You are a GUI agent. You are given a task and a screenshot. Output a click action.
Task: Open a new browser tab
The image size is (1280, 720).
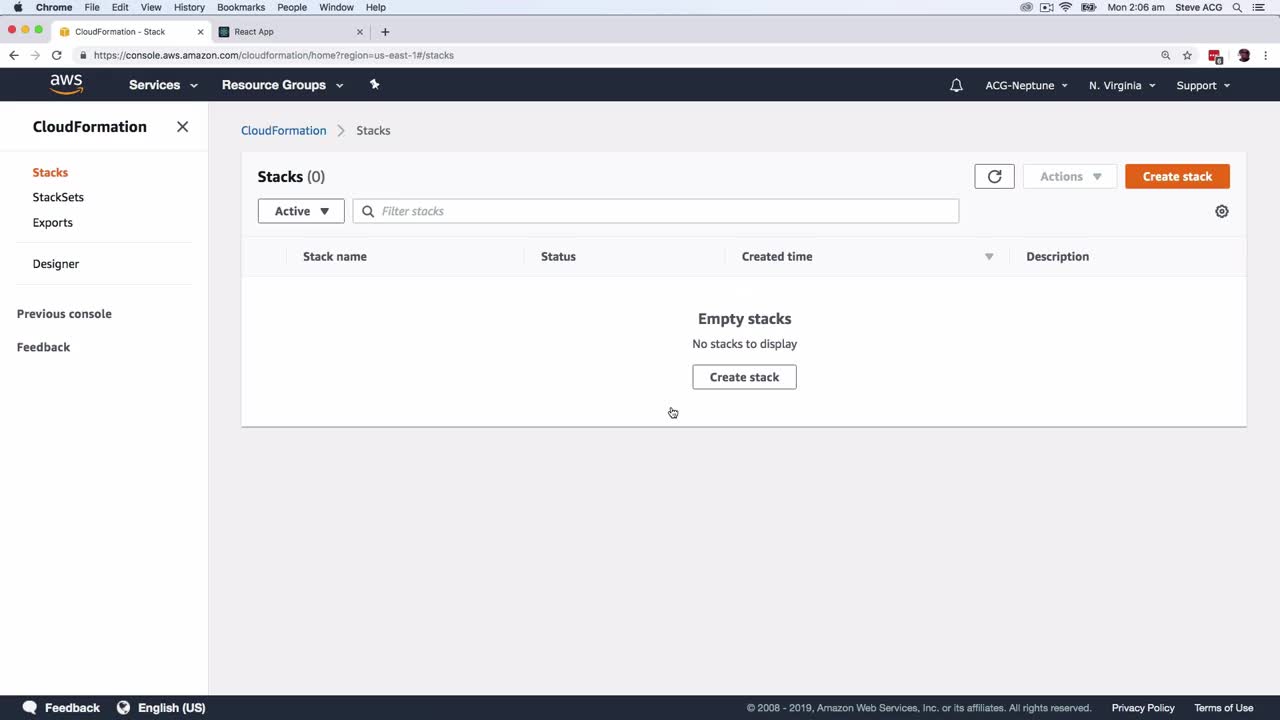(385, 32)
